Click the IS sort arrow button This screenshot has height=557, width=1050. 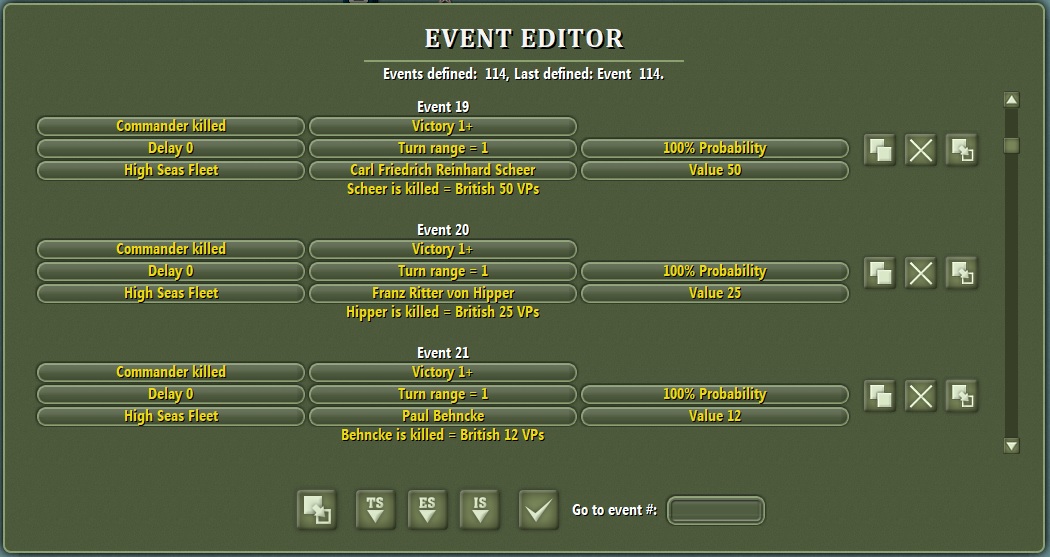[479, 510]
